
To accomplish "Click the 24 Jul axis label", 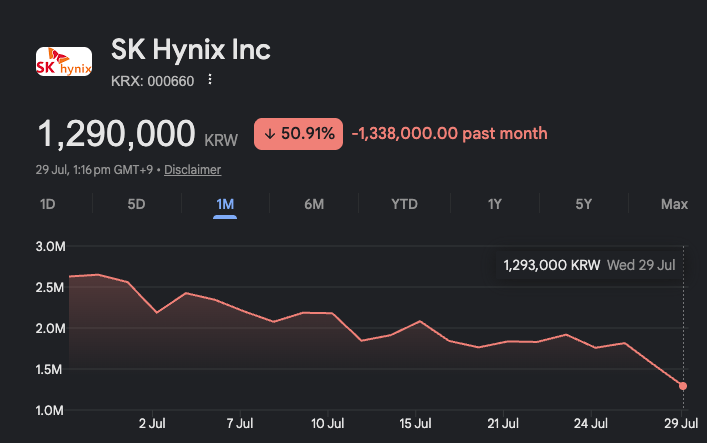I will (591, 424).
